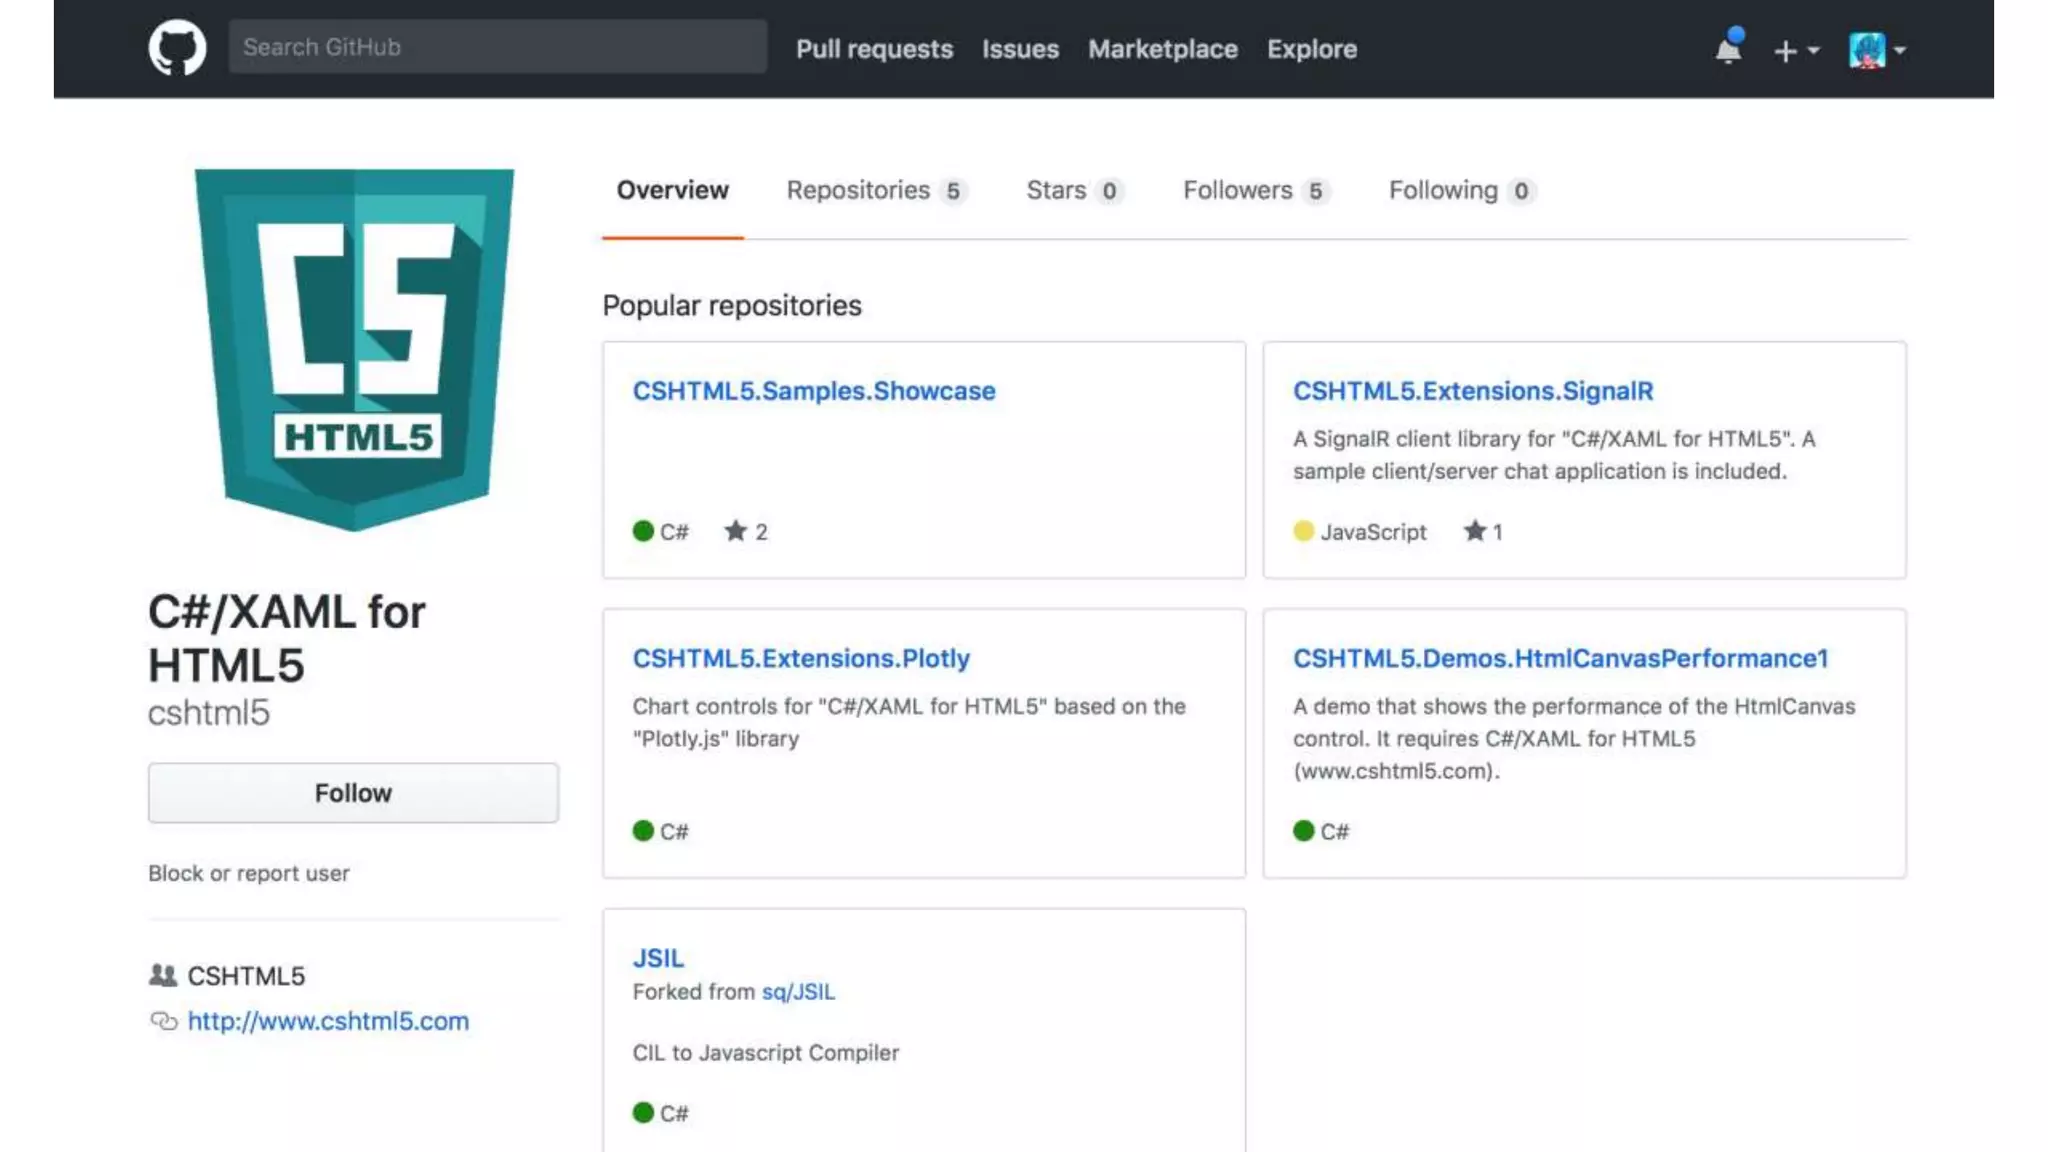Open the notifications bell
The height and width of the screenshot is (1152, 2048).
click(x=1728, y=49)
